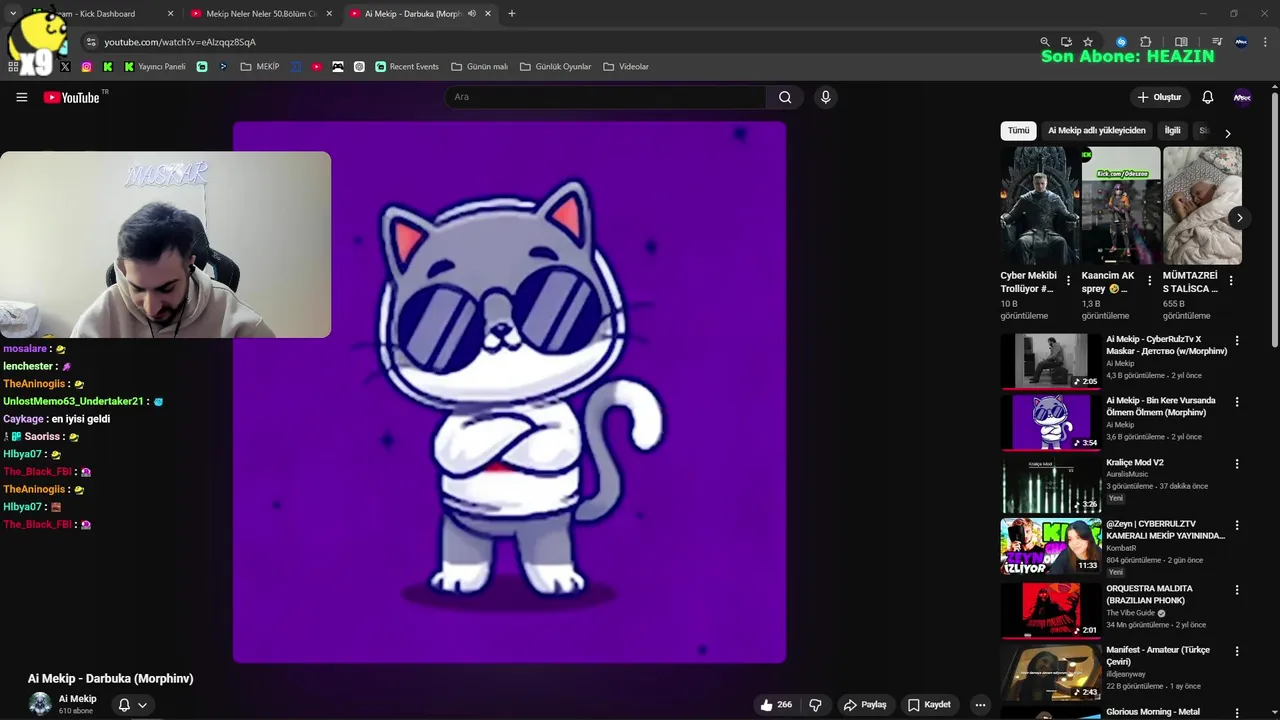Open subscription notification bell dropdown
Image resolution: width=1280 pixels, height=720 pixels.
click(132, 705)
